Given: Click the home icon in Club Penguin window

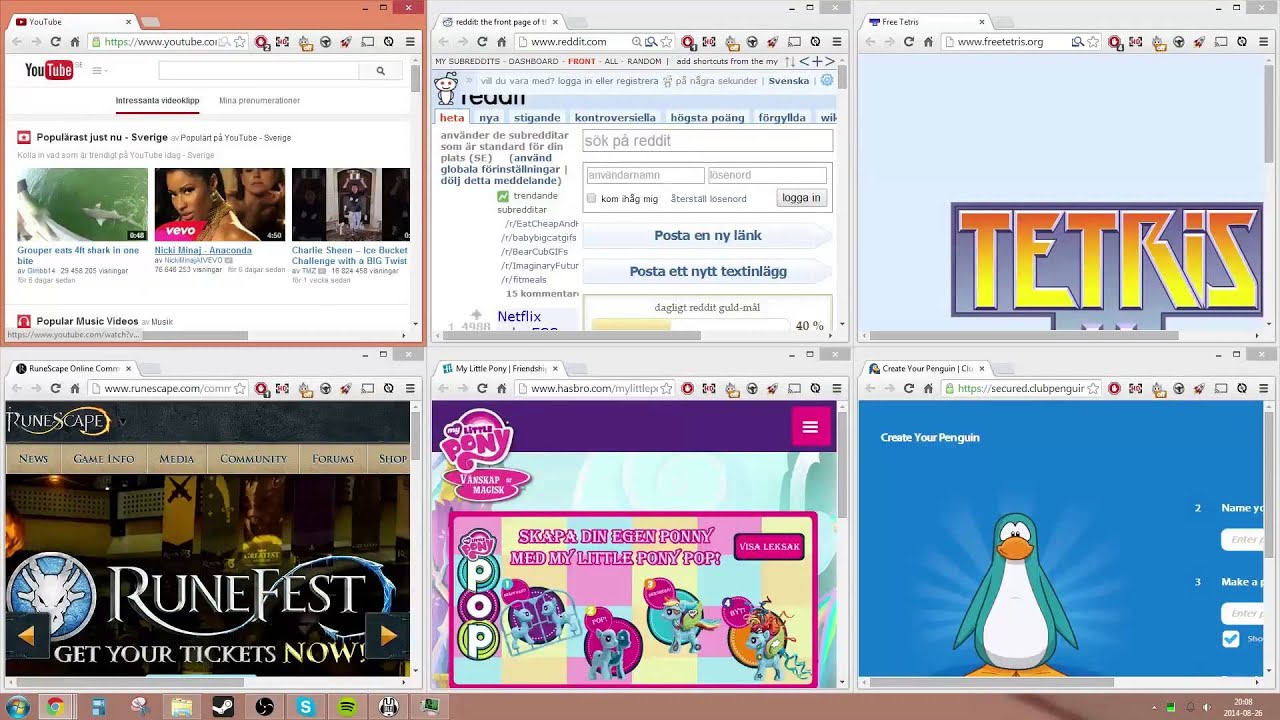Looking at the screenshot, I should click(929, 388).
